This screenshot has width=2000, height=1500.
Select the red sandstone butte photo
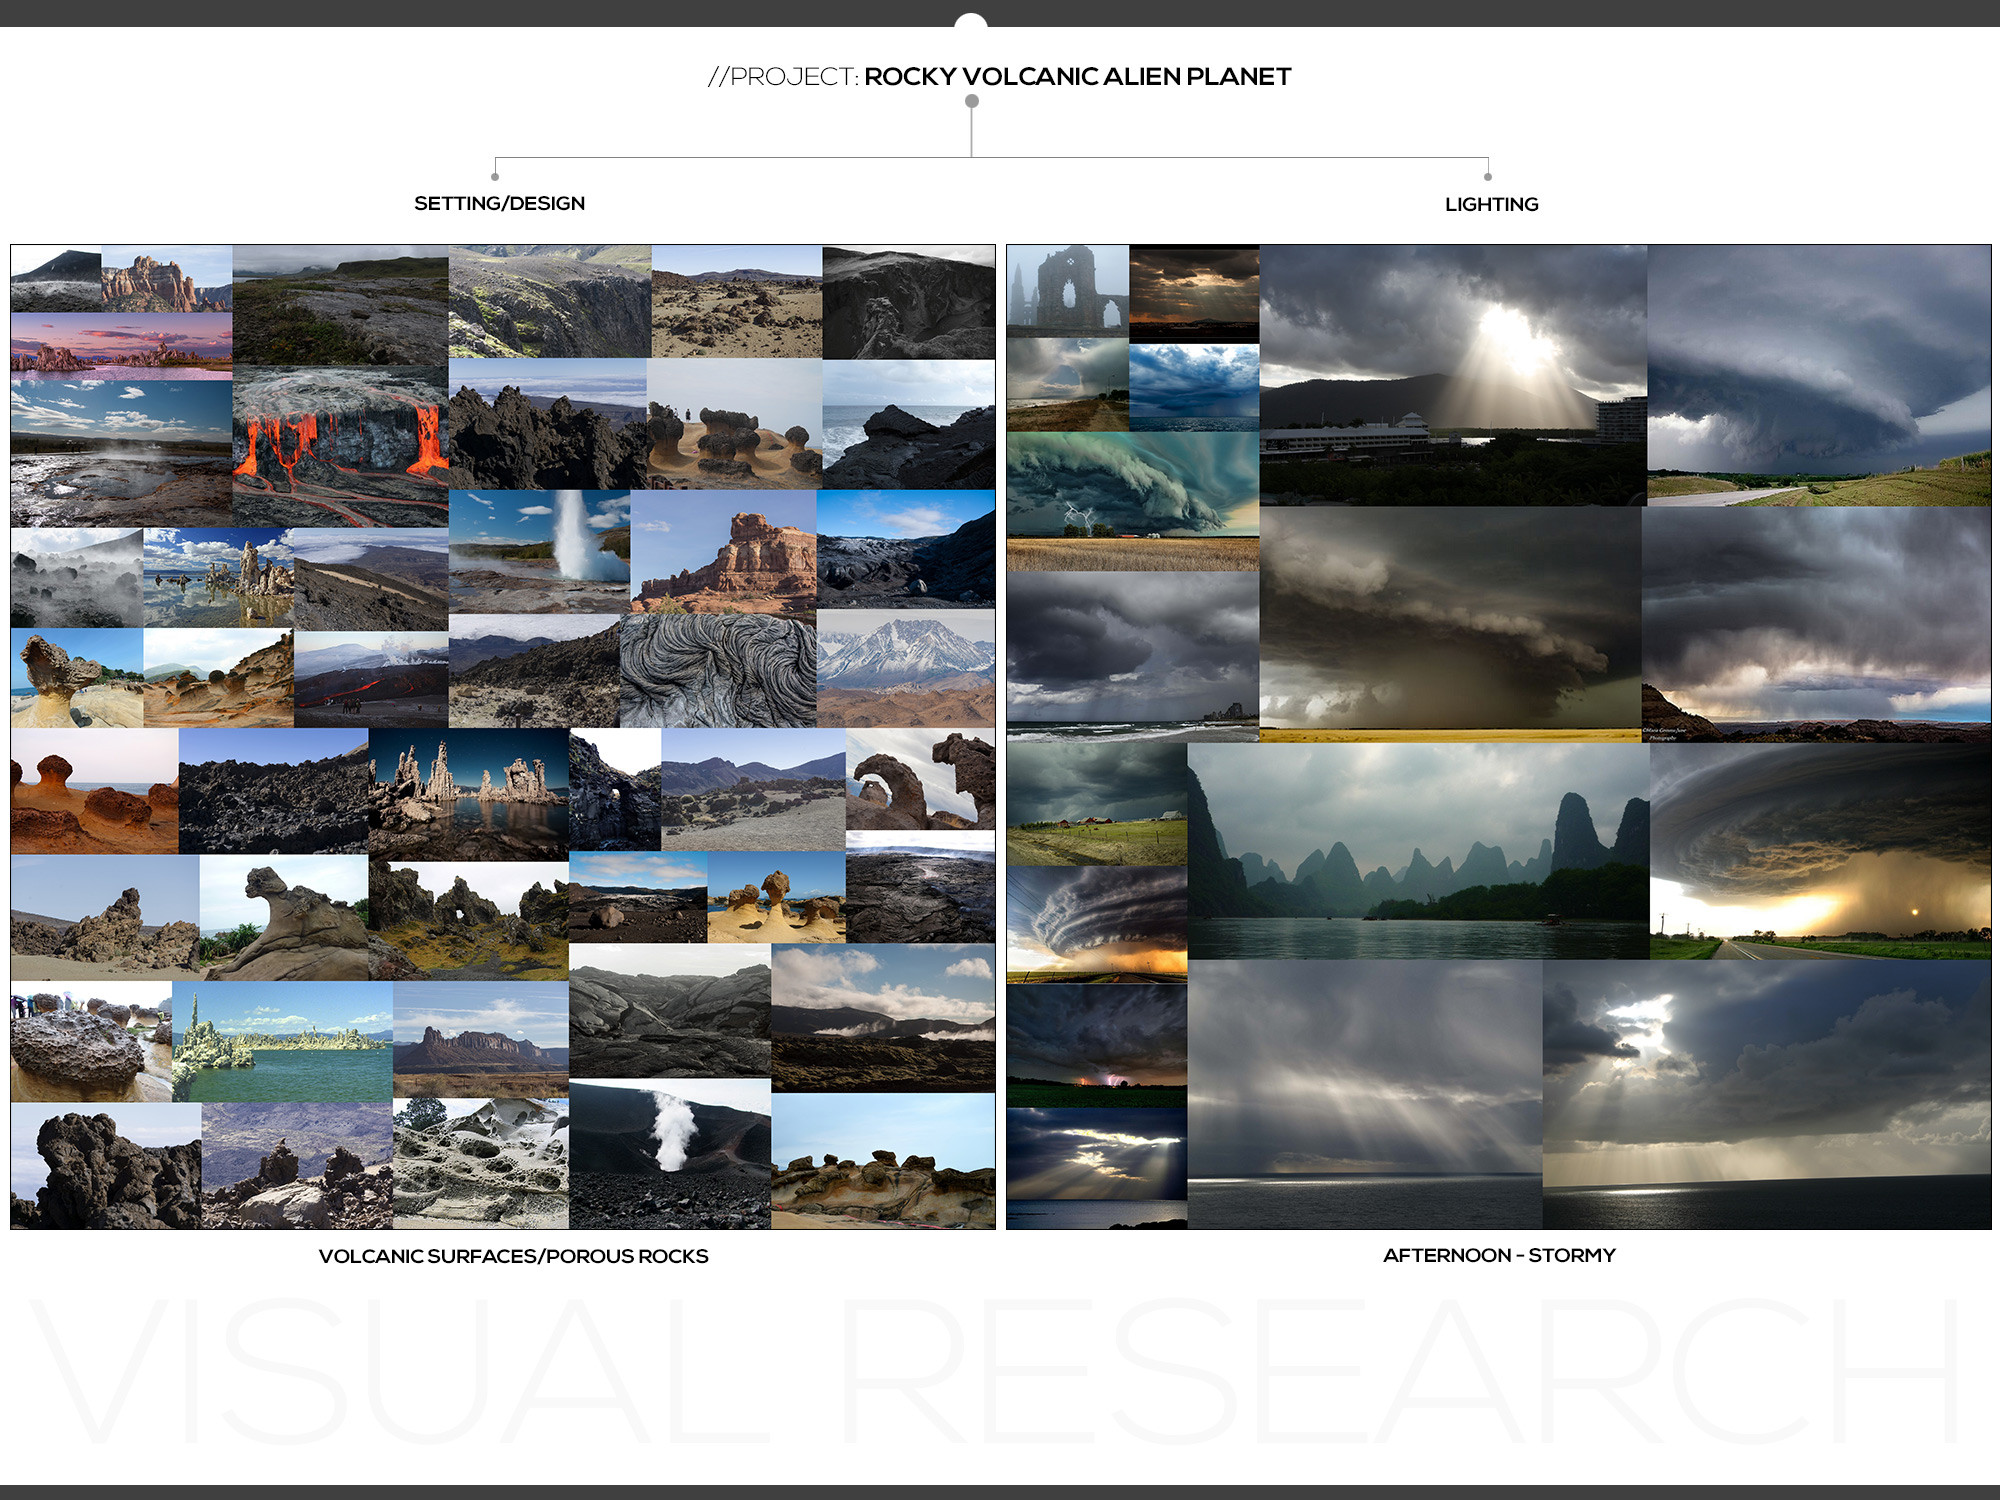pyautogui.click(x=724, y=551)
